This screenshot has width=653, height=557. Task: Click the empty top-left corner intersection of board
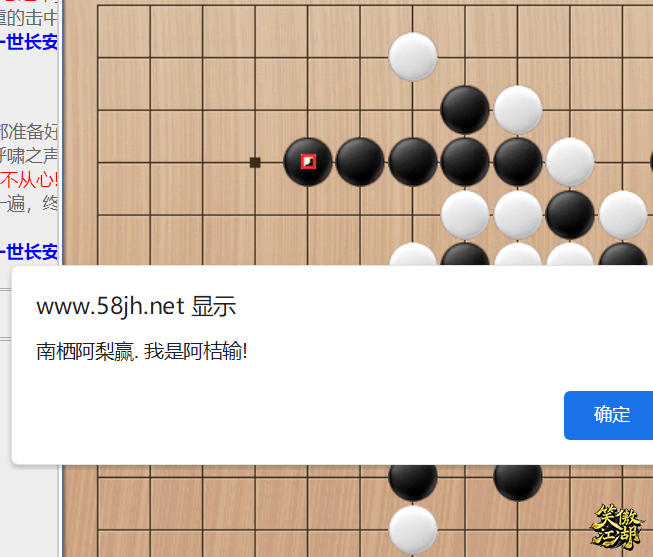click(98, 5)
